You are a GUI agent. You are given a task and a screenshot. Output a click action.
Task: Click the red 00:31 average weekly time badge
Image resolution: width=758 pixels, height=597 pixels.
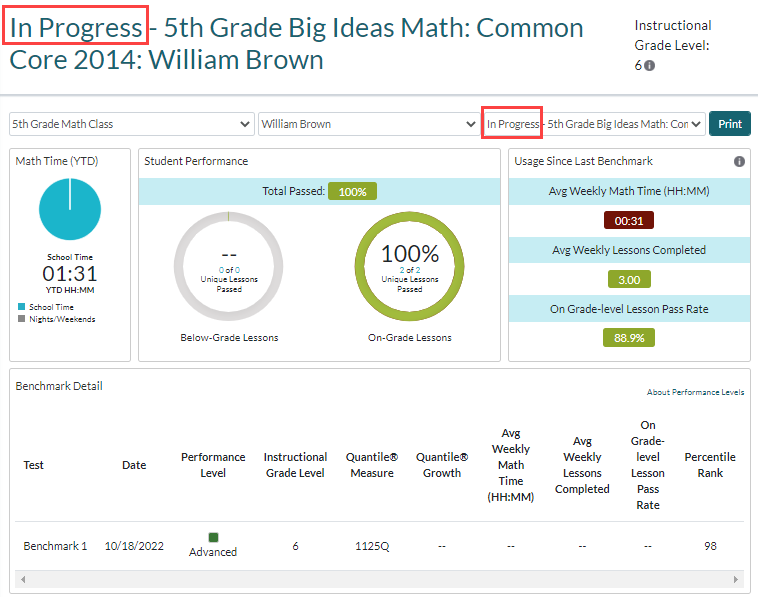pos(628,220)
